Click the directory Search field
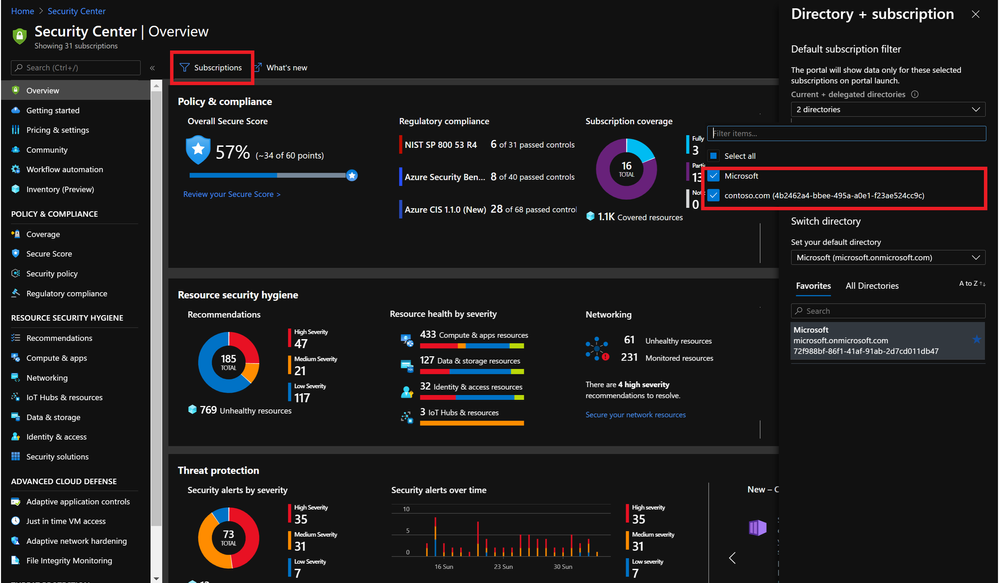Screen dimensions: 999x583 [888, 311]
